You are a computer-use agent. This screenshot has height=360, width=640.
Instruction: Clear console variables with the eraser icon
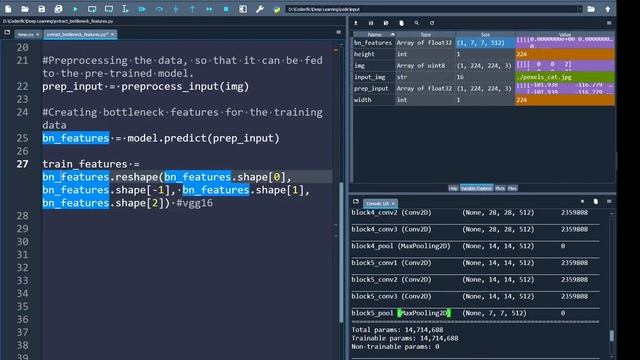click(x=596, y=202)
